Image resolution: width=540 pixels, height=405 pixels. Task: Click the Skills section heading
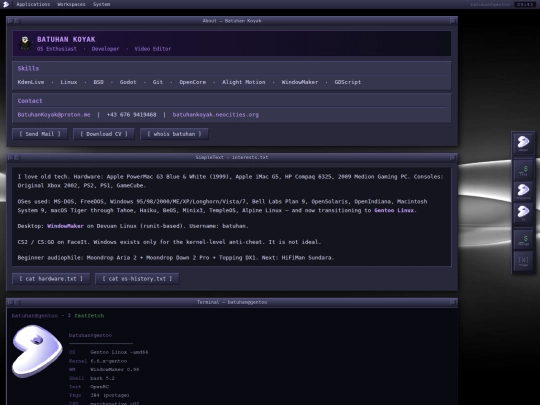(x=28, y=68)
